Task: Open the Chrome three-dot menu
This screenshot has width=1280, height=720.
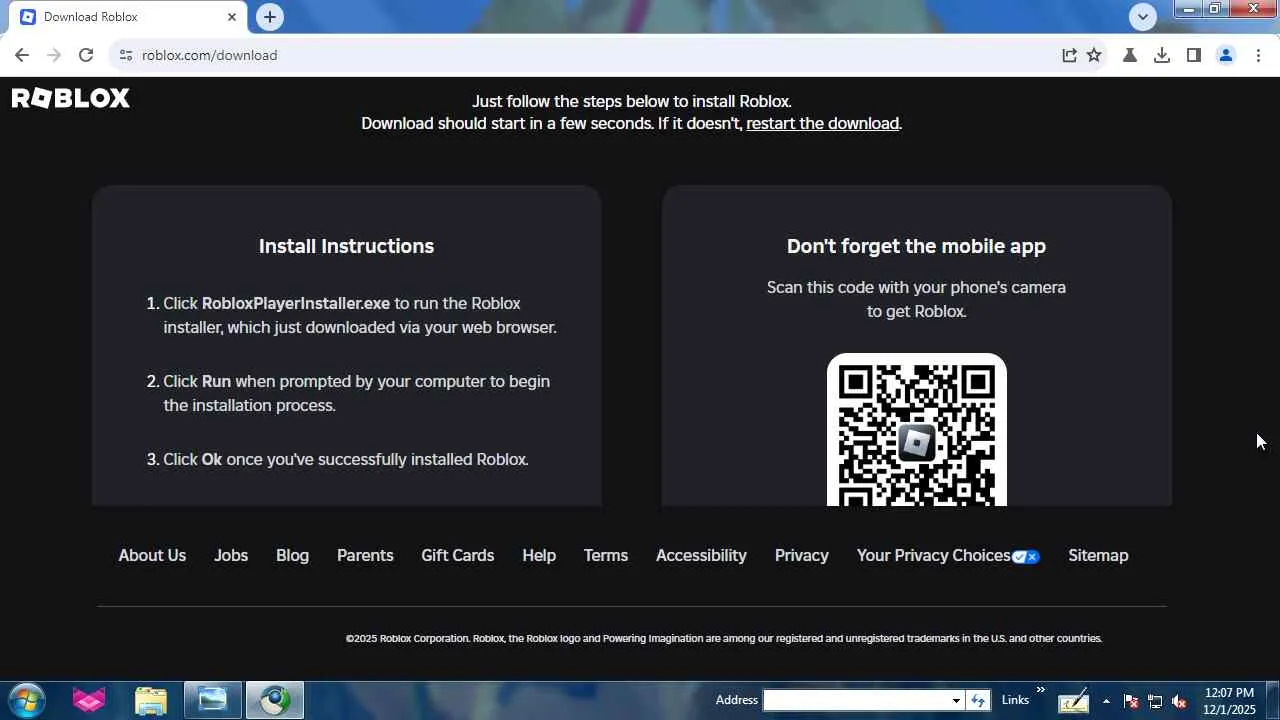Action: 1258,55
